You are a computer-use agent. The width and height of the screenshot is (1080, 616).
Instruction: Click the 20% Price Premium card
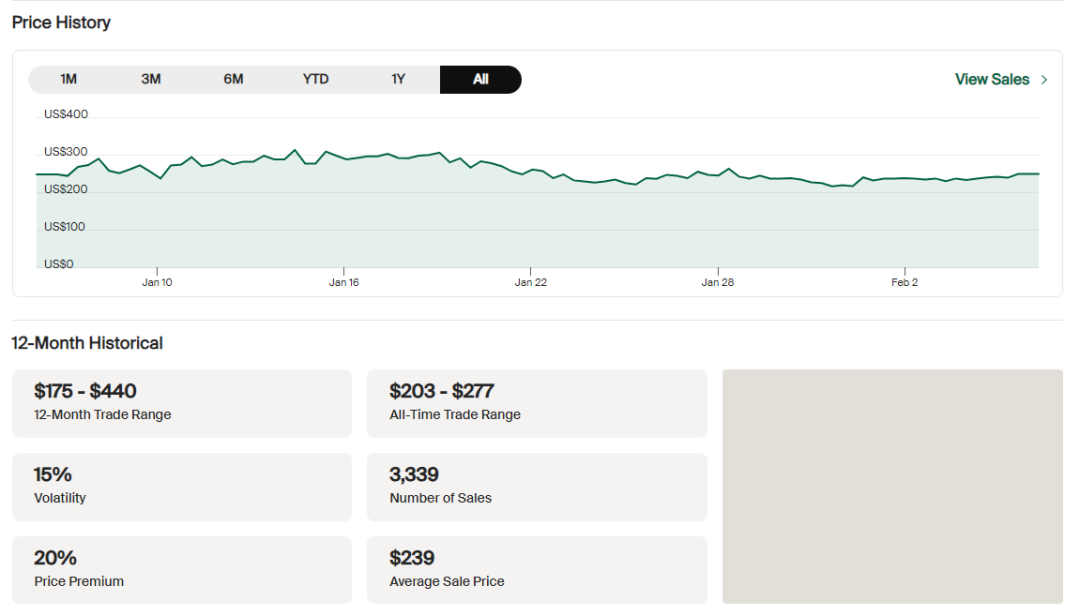point(182,570)
